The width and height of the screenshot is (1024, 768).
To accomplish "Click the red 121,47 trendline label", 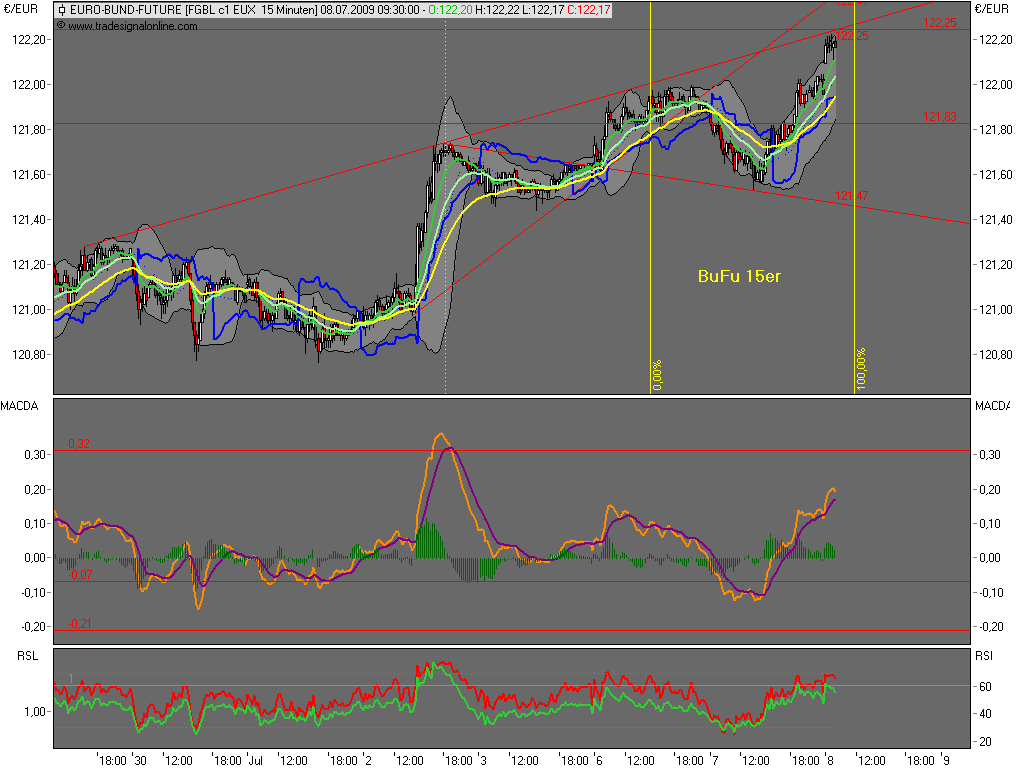I will click(852, 196).
